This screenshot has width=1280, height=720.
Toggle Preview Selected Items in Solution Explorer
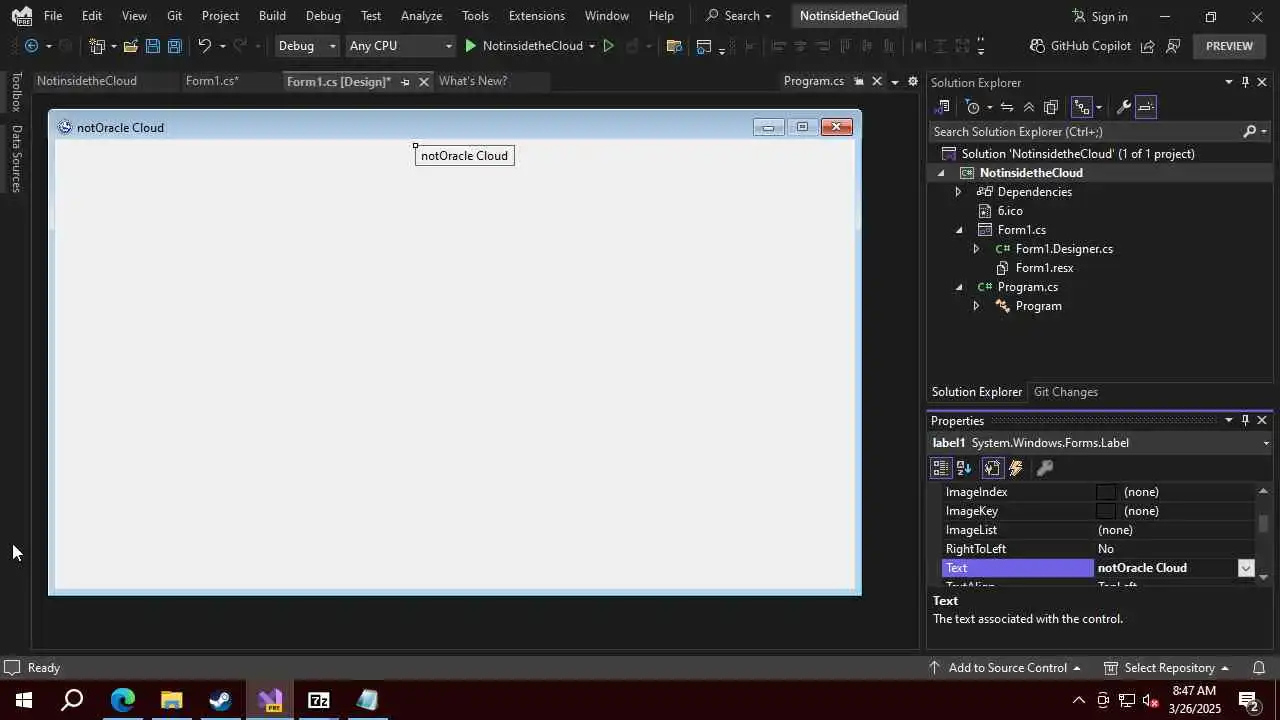coord(1146,107)
